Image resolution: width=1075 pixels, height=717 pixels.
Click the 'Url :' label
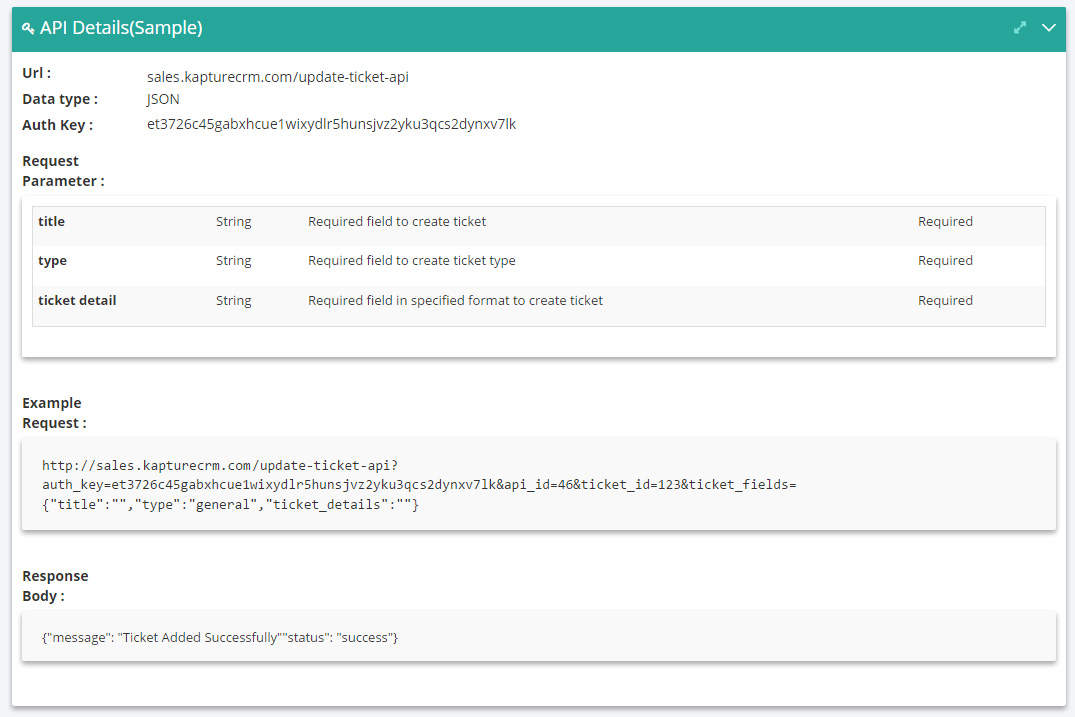(x=36, y=73)
